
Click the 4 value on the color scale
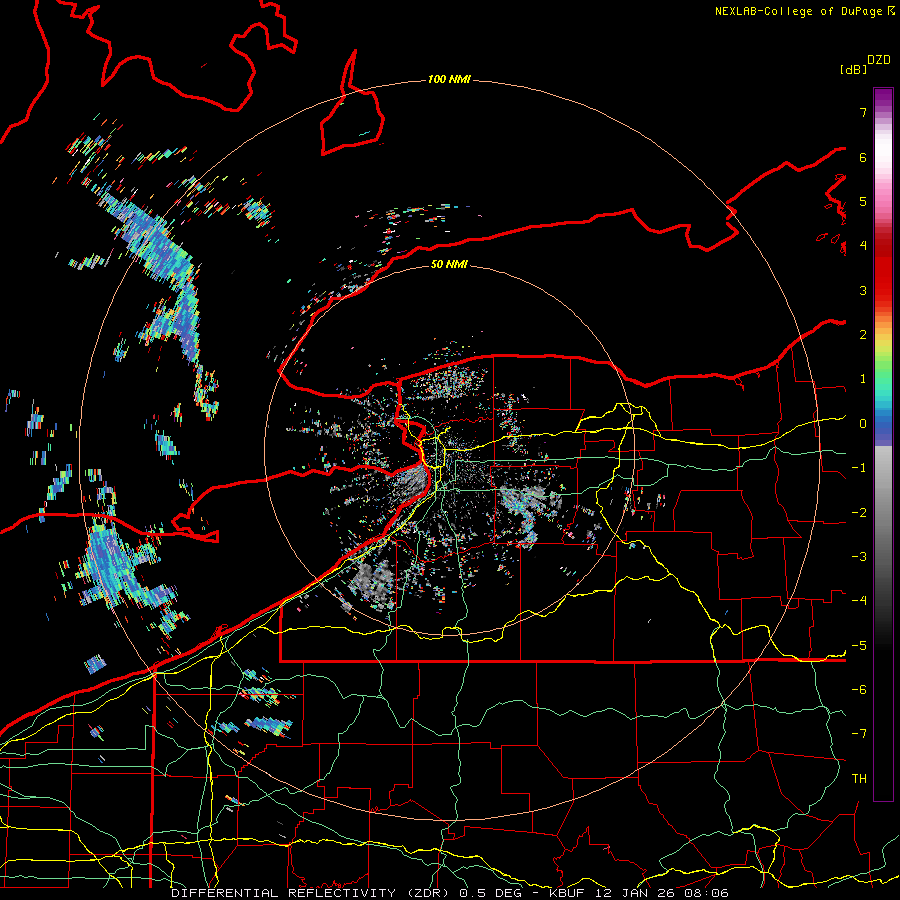click(863, 246)
